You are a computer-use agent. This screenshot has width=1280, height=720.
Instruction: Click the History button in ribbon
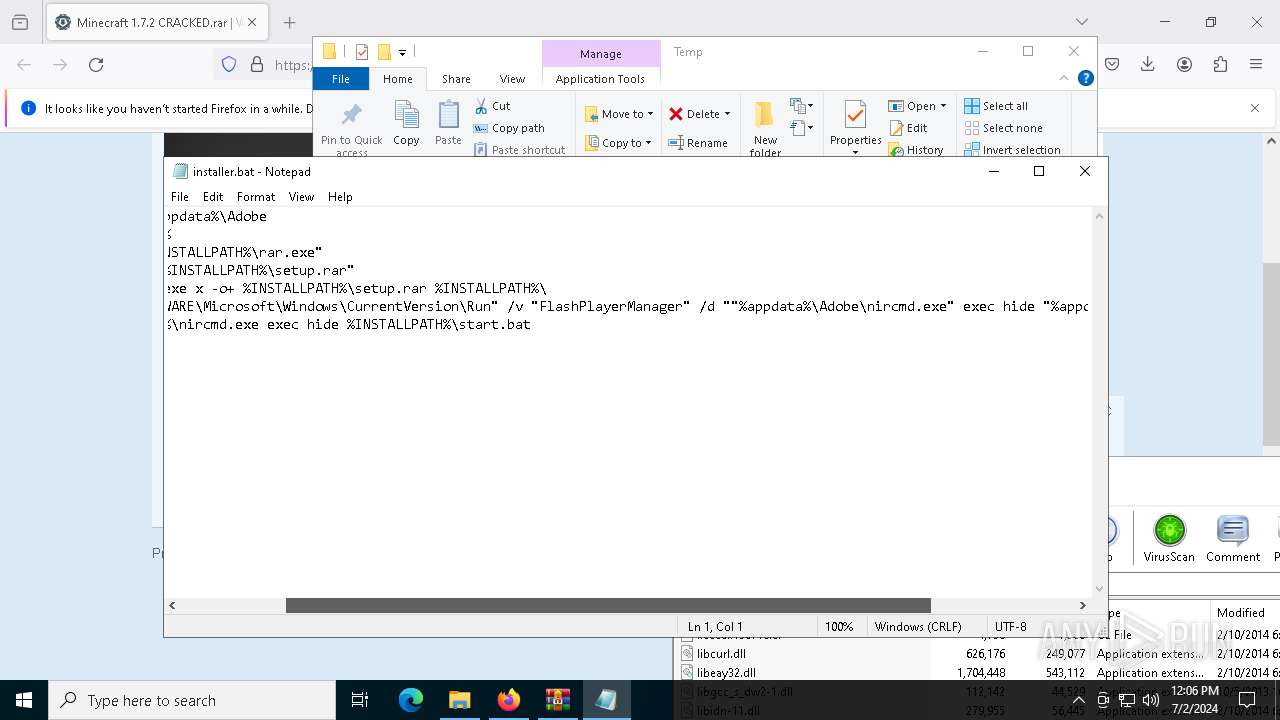click(x=916, y=150)
